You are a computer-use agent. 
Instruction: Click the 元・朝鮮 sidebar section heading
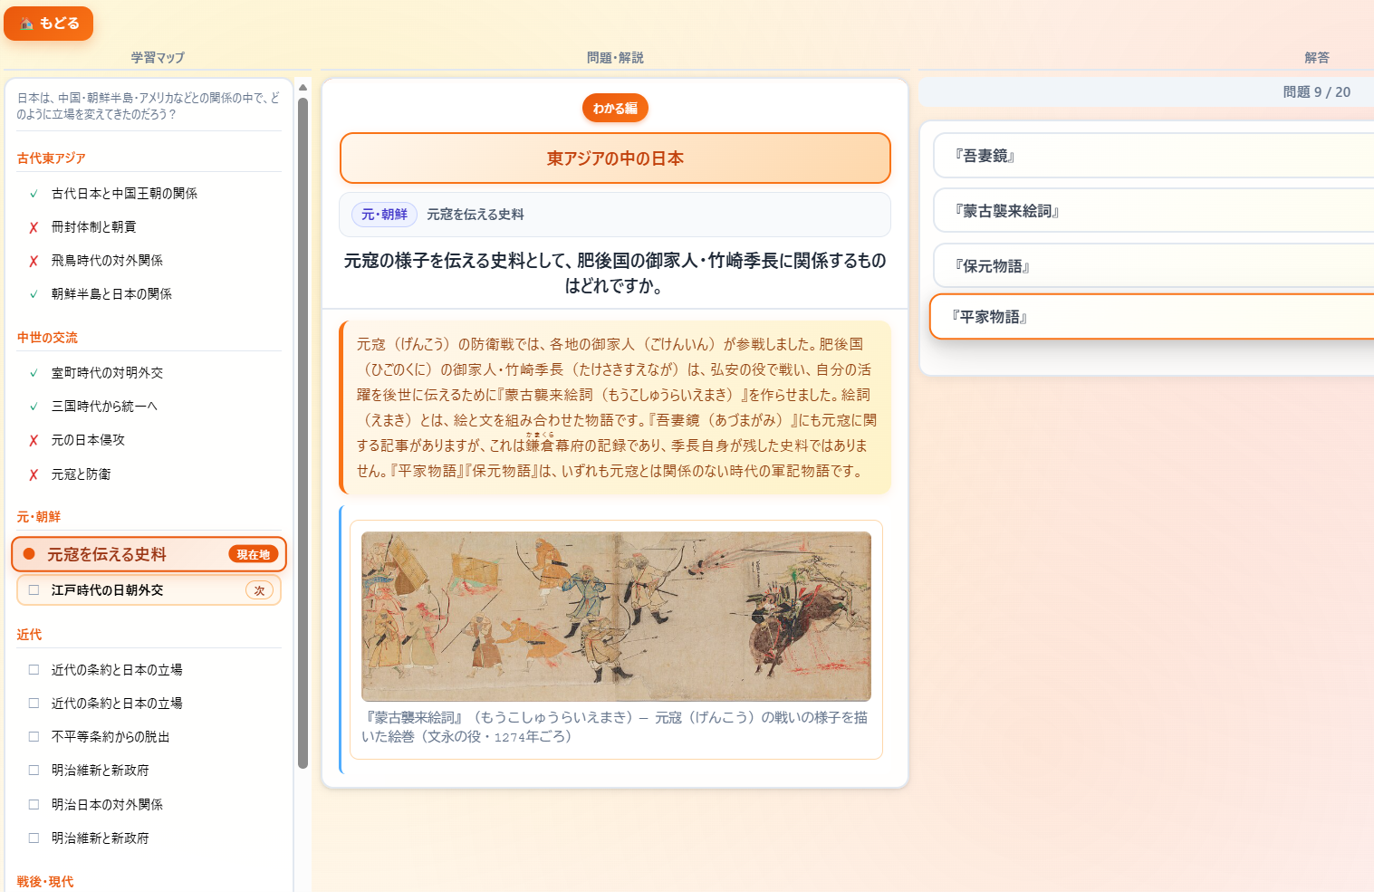pos(39,516)
